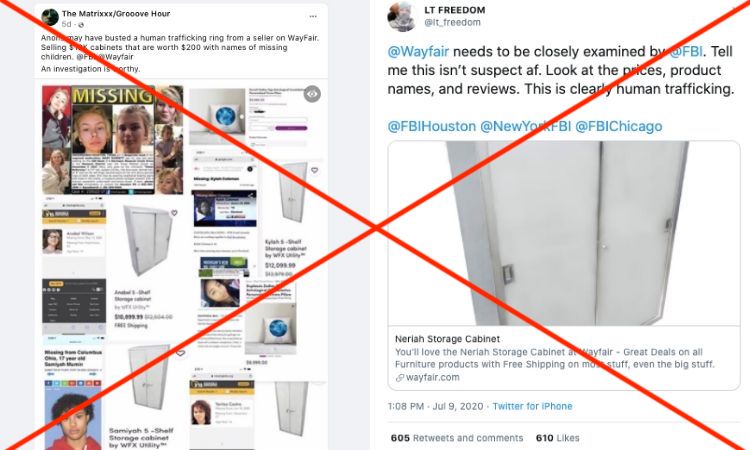Open the Neriah Storage Cabinet link card

coord(564,265)
